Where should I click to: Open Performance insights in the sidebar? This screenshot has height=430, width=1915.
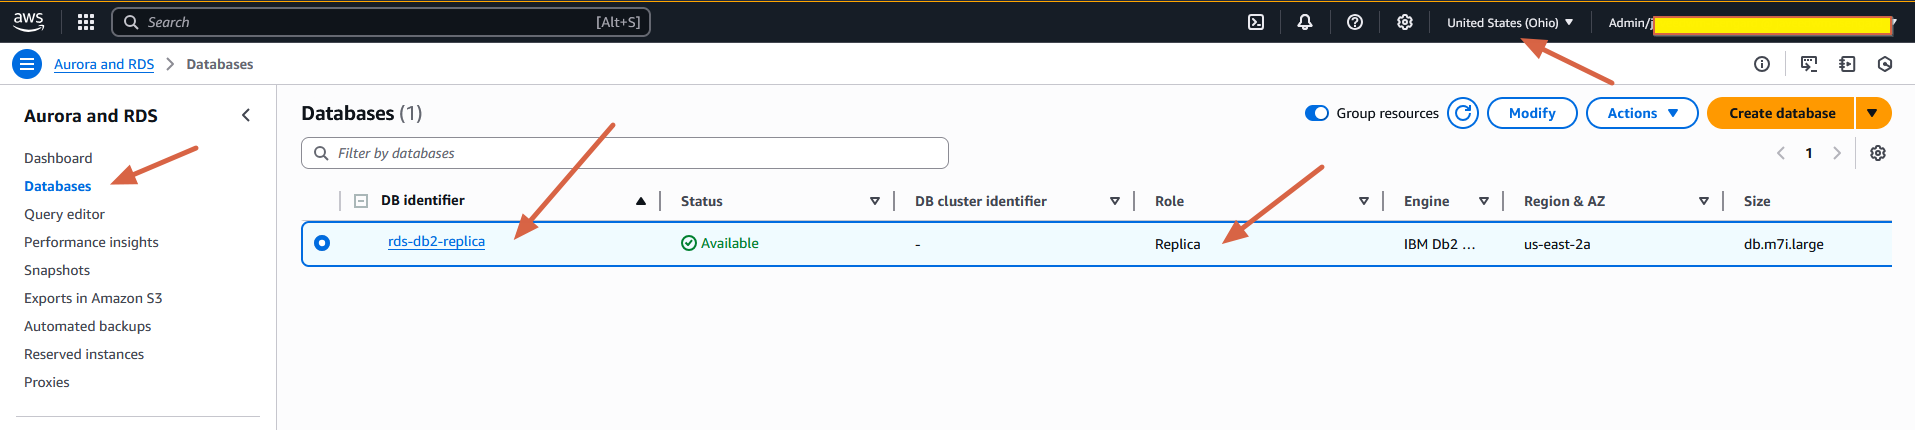(91, 242)
